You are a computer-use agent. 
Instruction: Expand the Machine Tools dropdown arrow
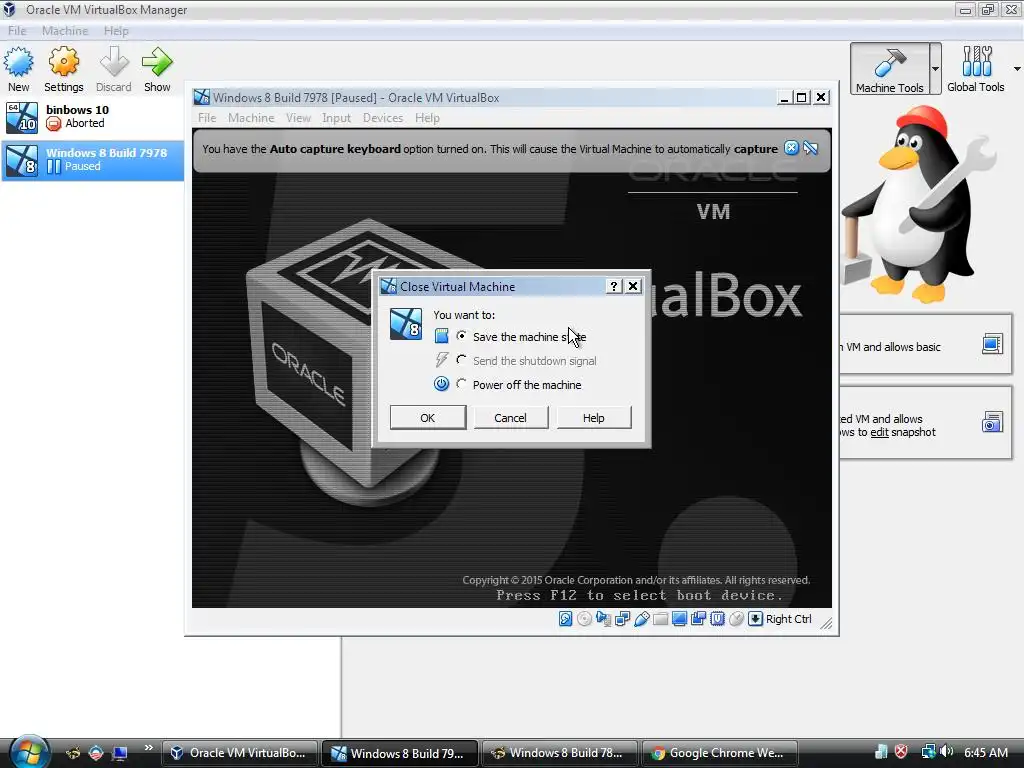(x=935, y=69)
